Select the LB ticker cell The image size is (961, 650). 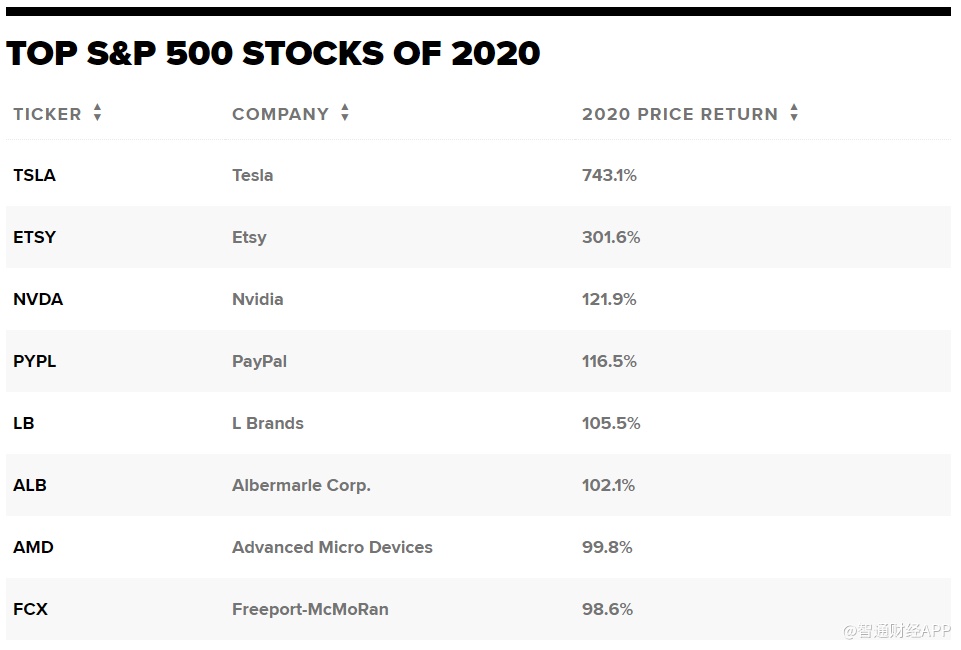click(x=24, y=423)
